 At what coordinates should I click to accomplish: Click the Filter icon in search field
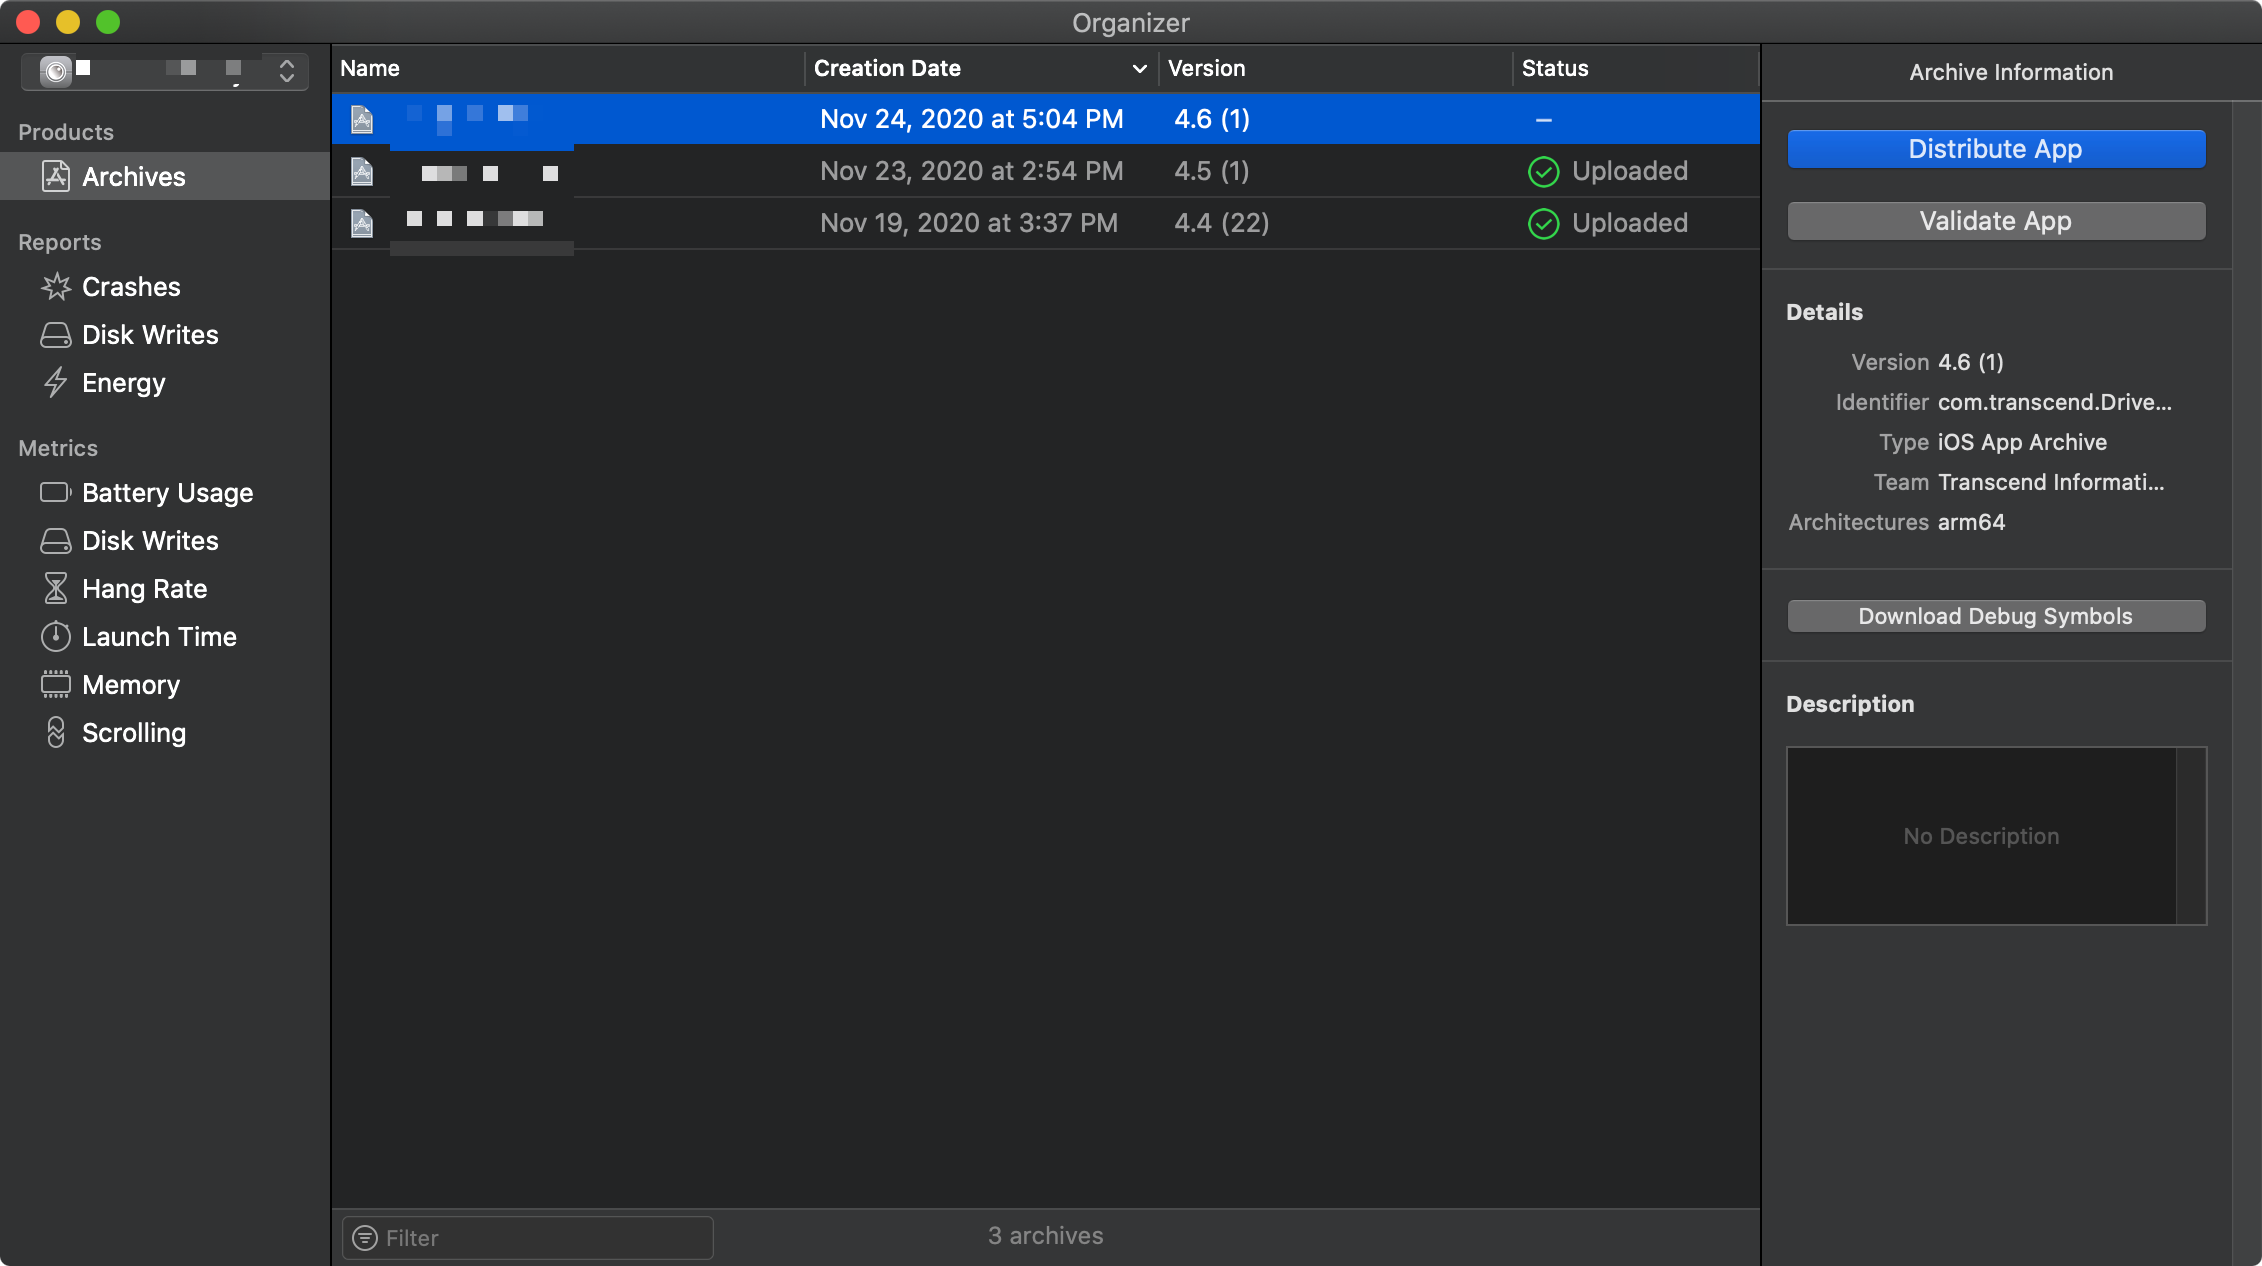pyautogui.click(x=366, y=1238)
